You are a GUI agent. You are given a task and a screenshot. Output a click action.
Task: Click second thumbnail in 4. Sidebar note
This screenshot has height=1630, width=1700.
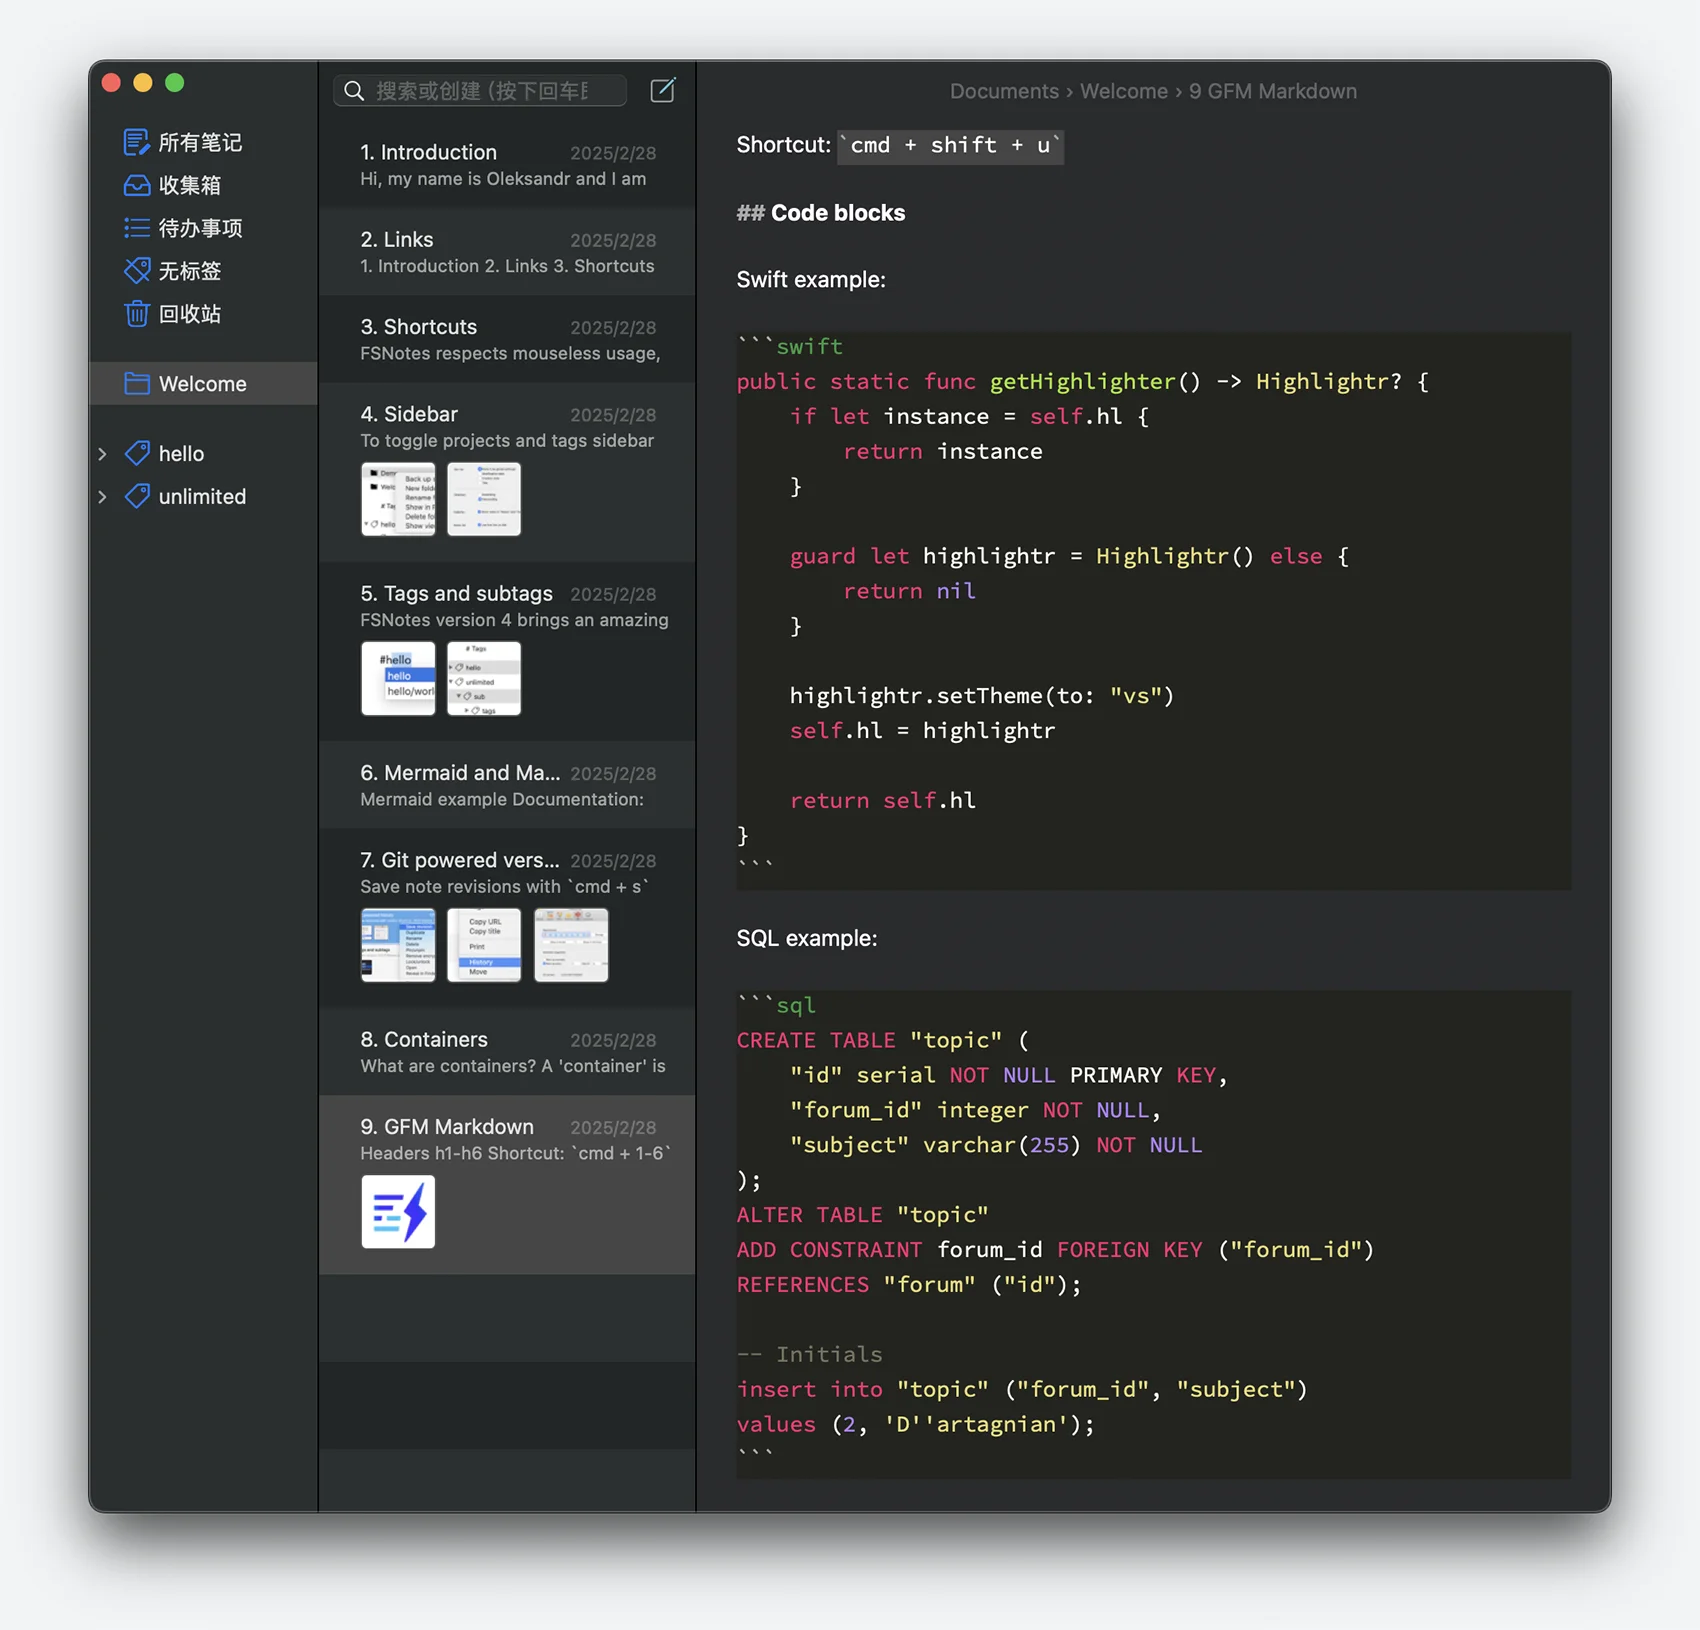(x=484, y=499)
